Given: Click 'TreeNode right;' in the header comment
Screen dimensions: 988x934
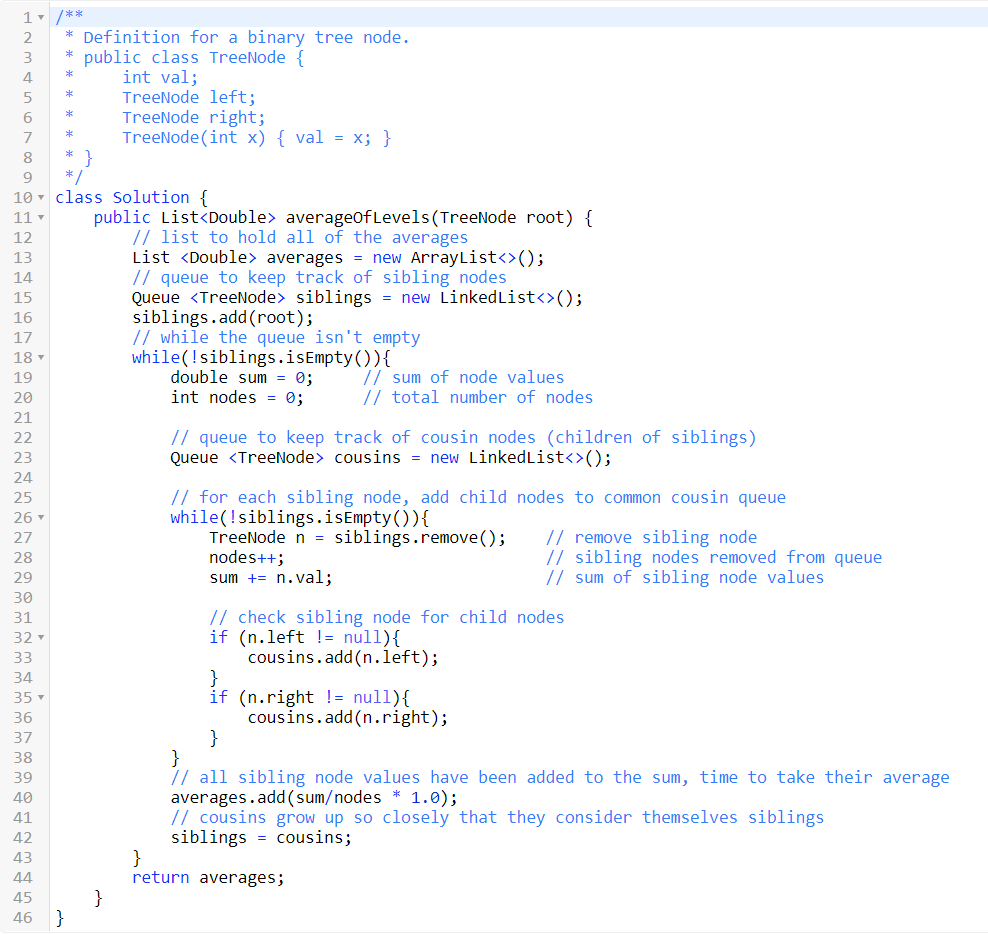Looking at the screenshot, I should 193,117.
